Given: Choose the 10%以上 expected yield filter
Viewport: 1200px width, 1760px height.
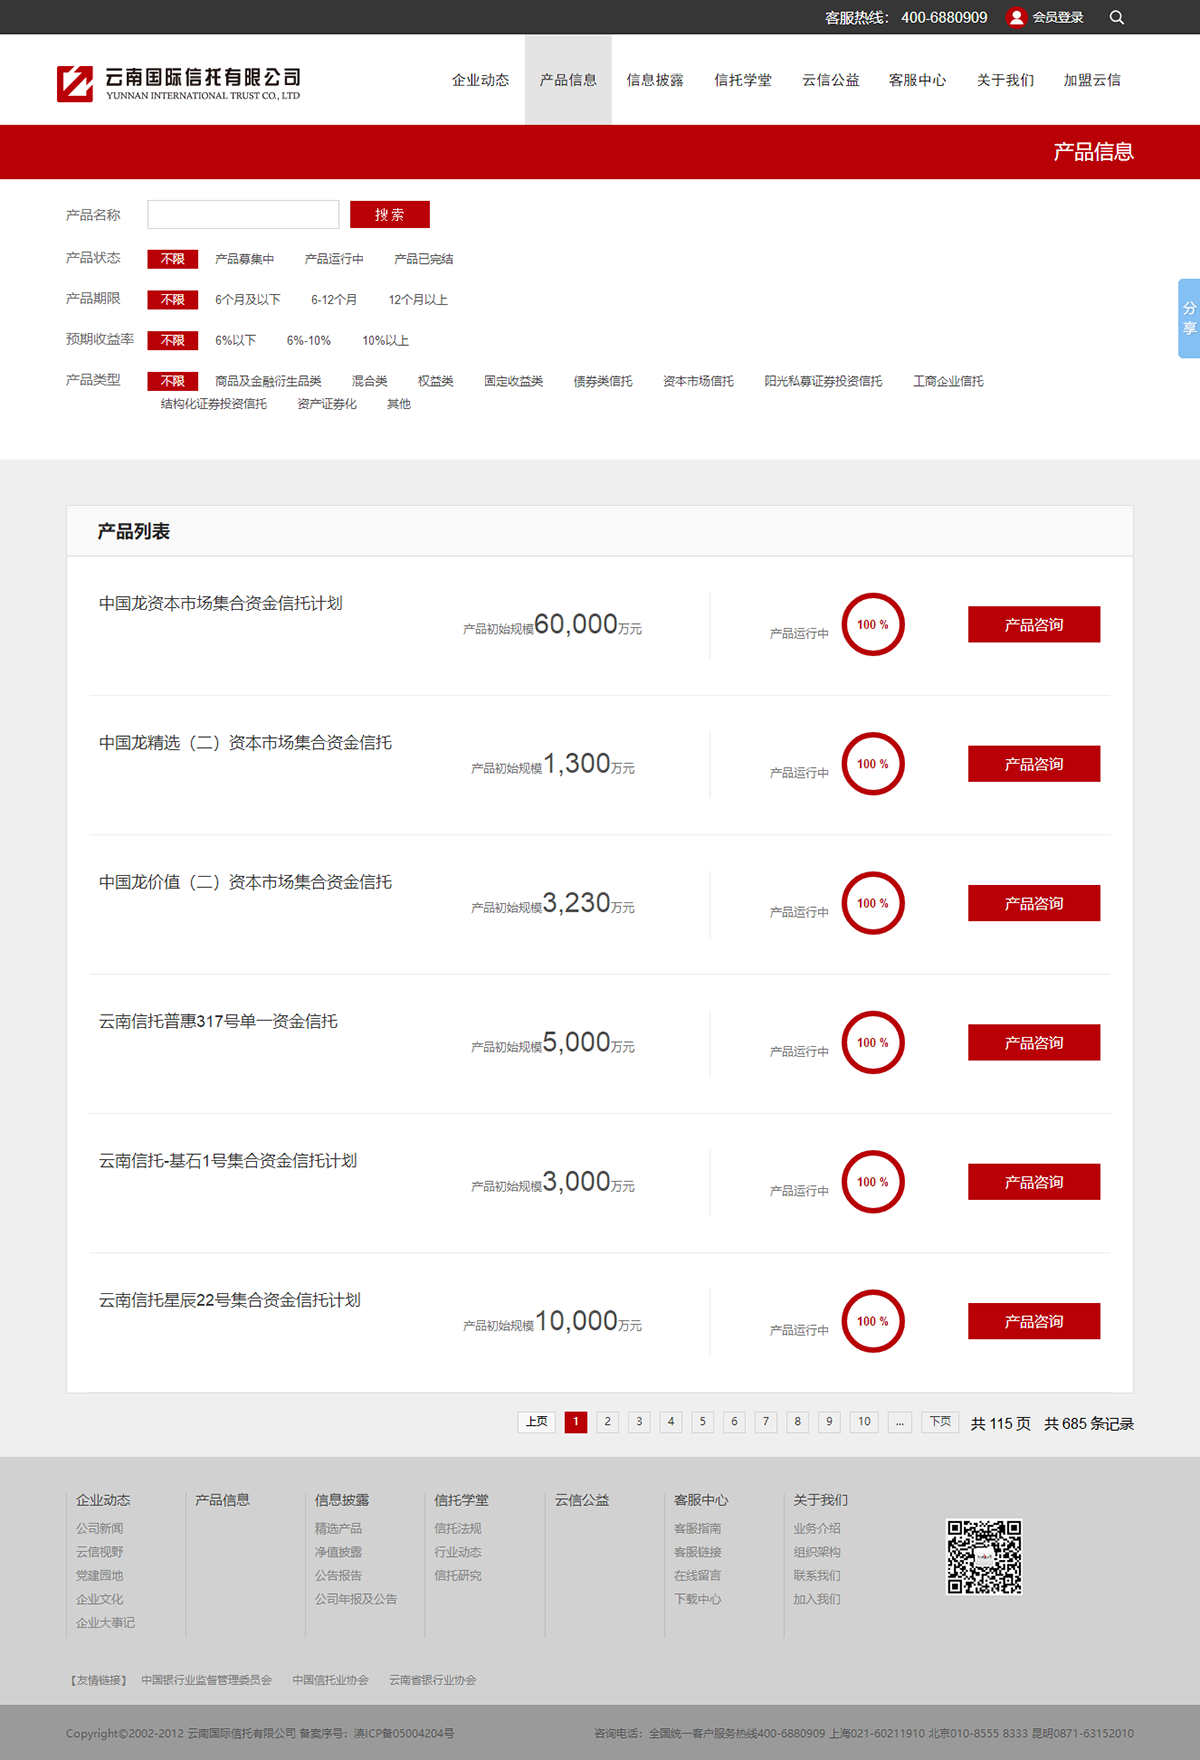Looking at the screenshot, I should (385, 341).
